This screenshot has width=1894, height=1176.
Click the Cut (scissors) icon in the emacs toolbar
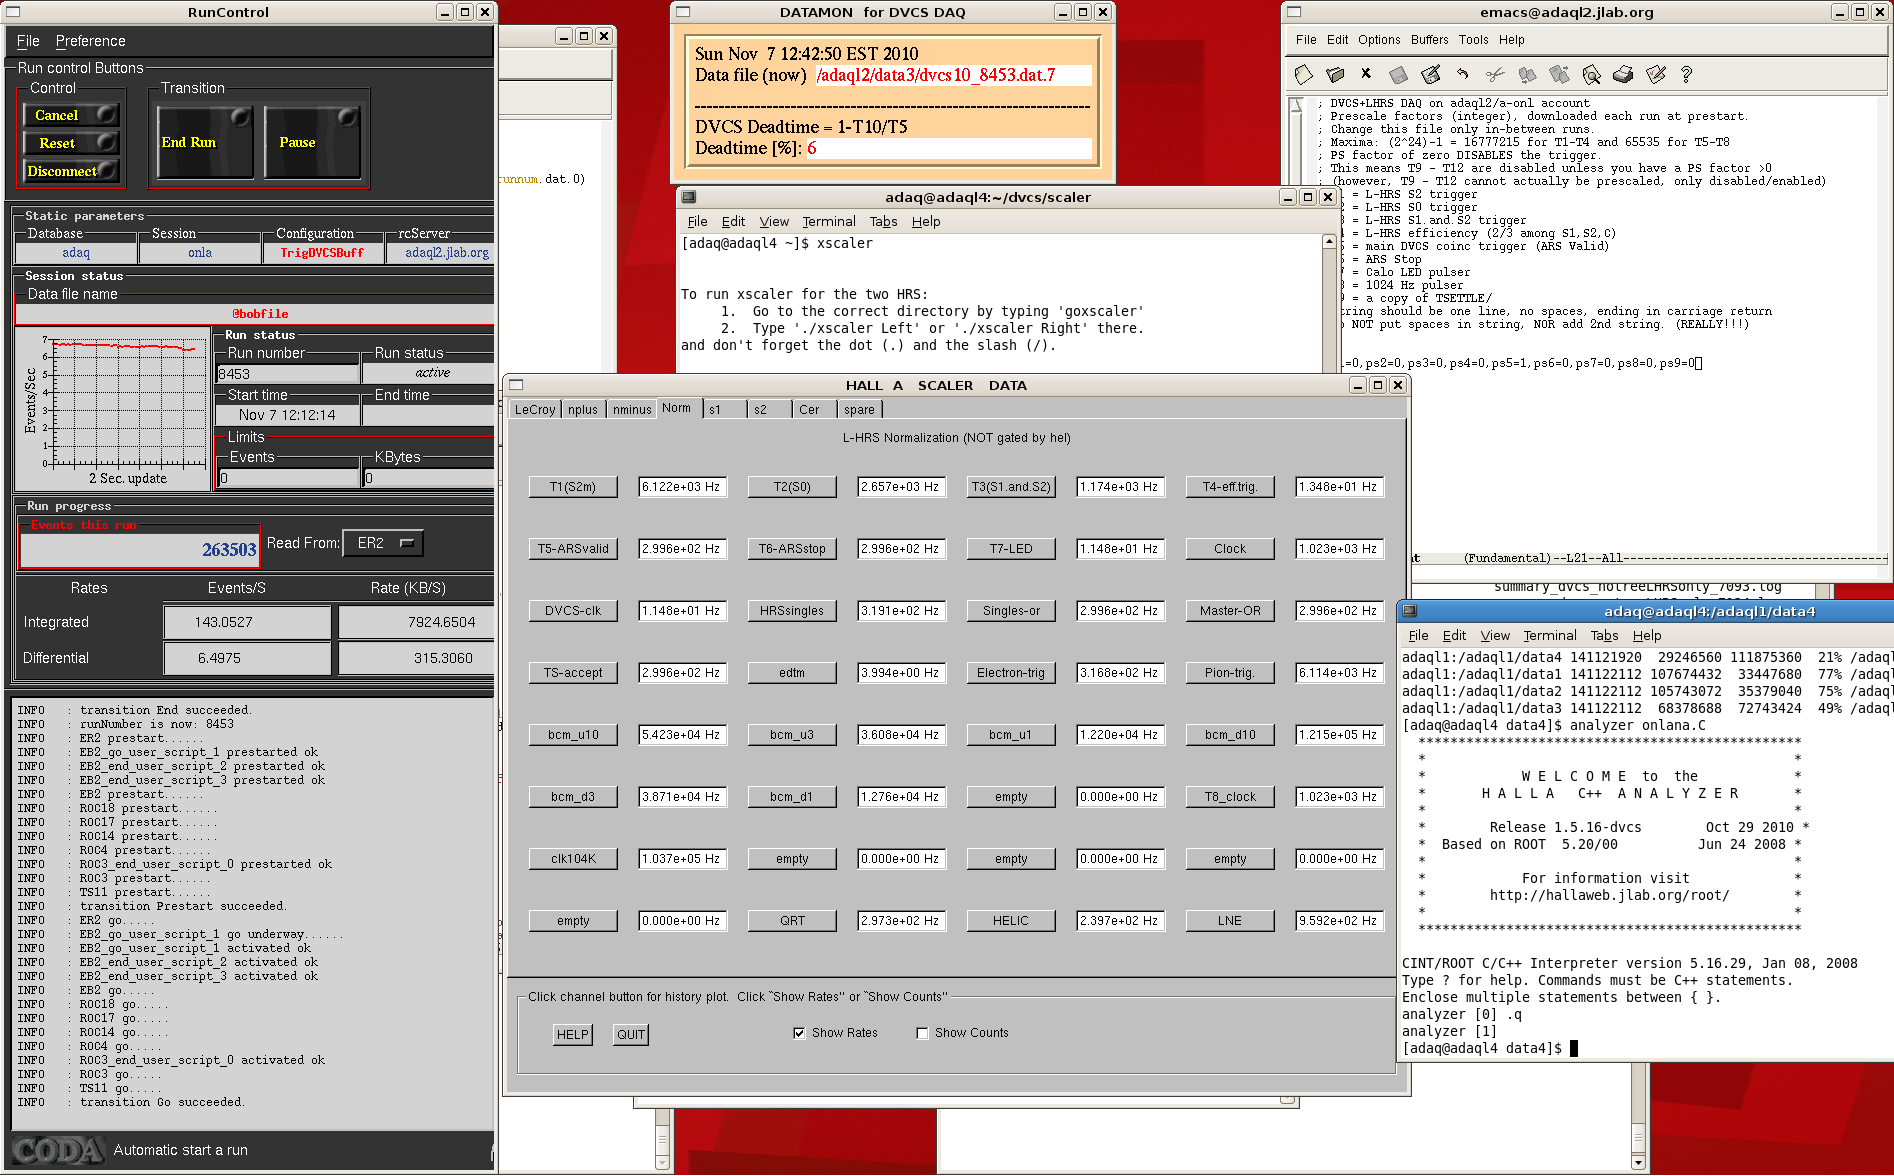[1495, 75]
